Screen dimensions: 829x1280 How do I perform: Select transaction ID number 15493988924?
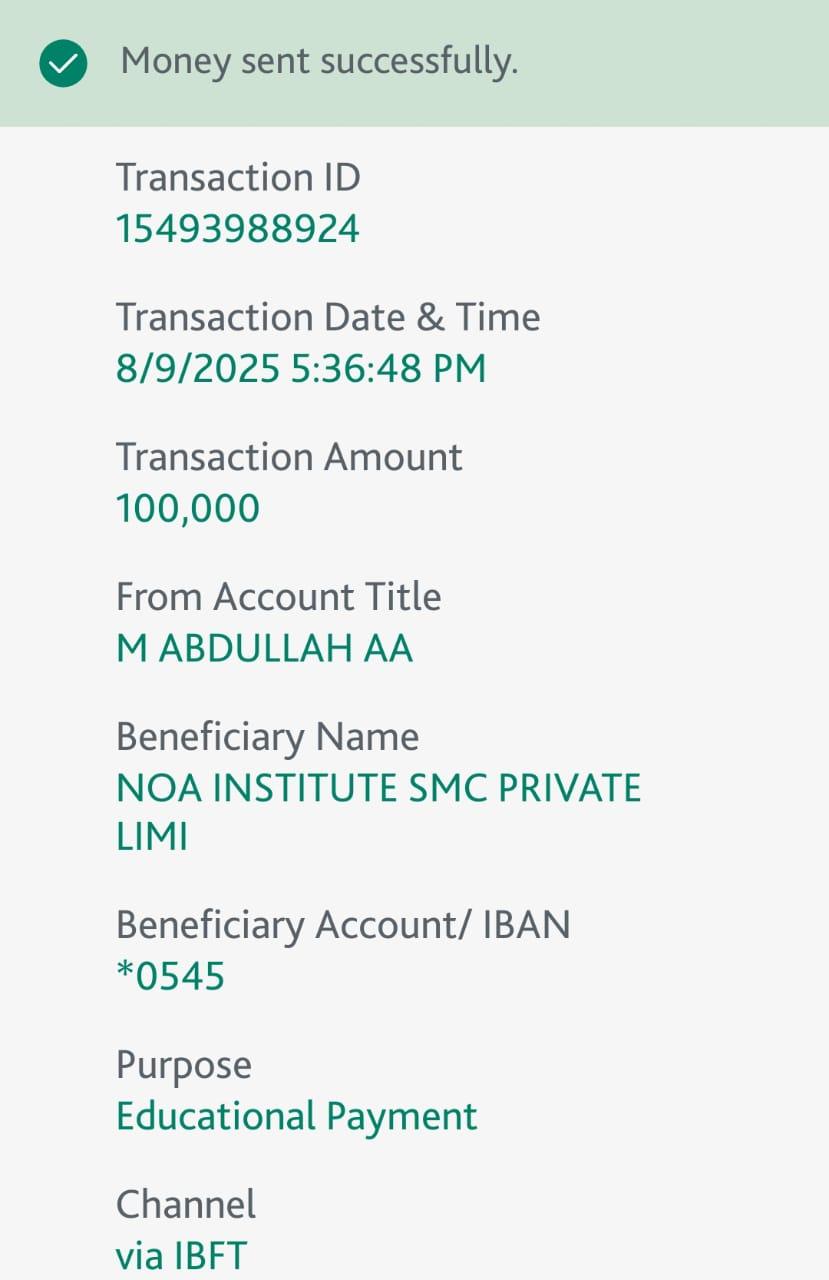click(238, 229)
